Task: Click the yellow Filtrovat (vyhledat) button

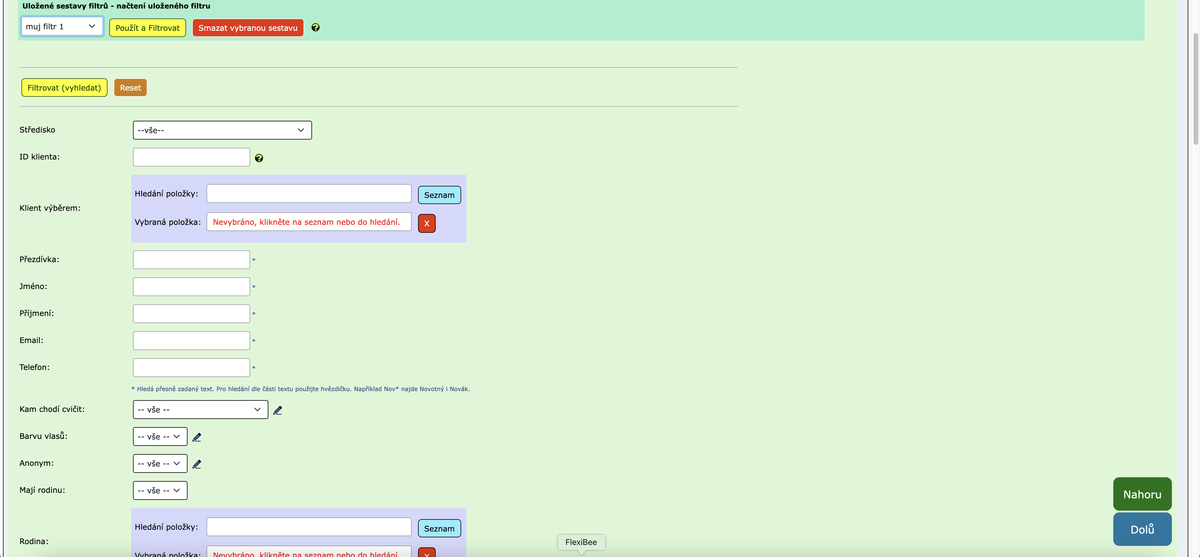Action: tap(64, 88)
